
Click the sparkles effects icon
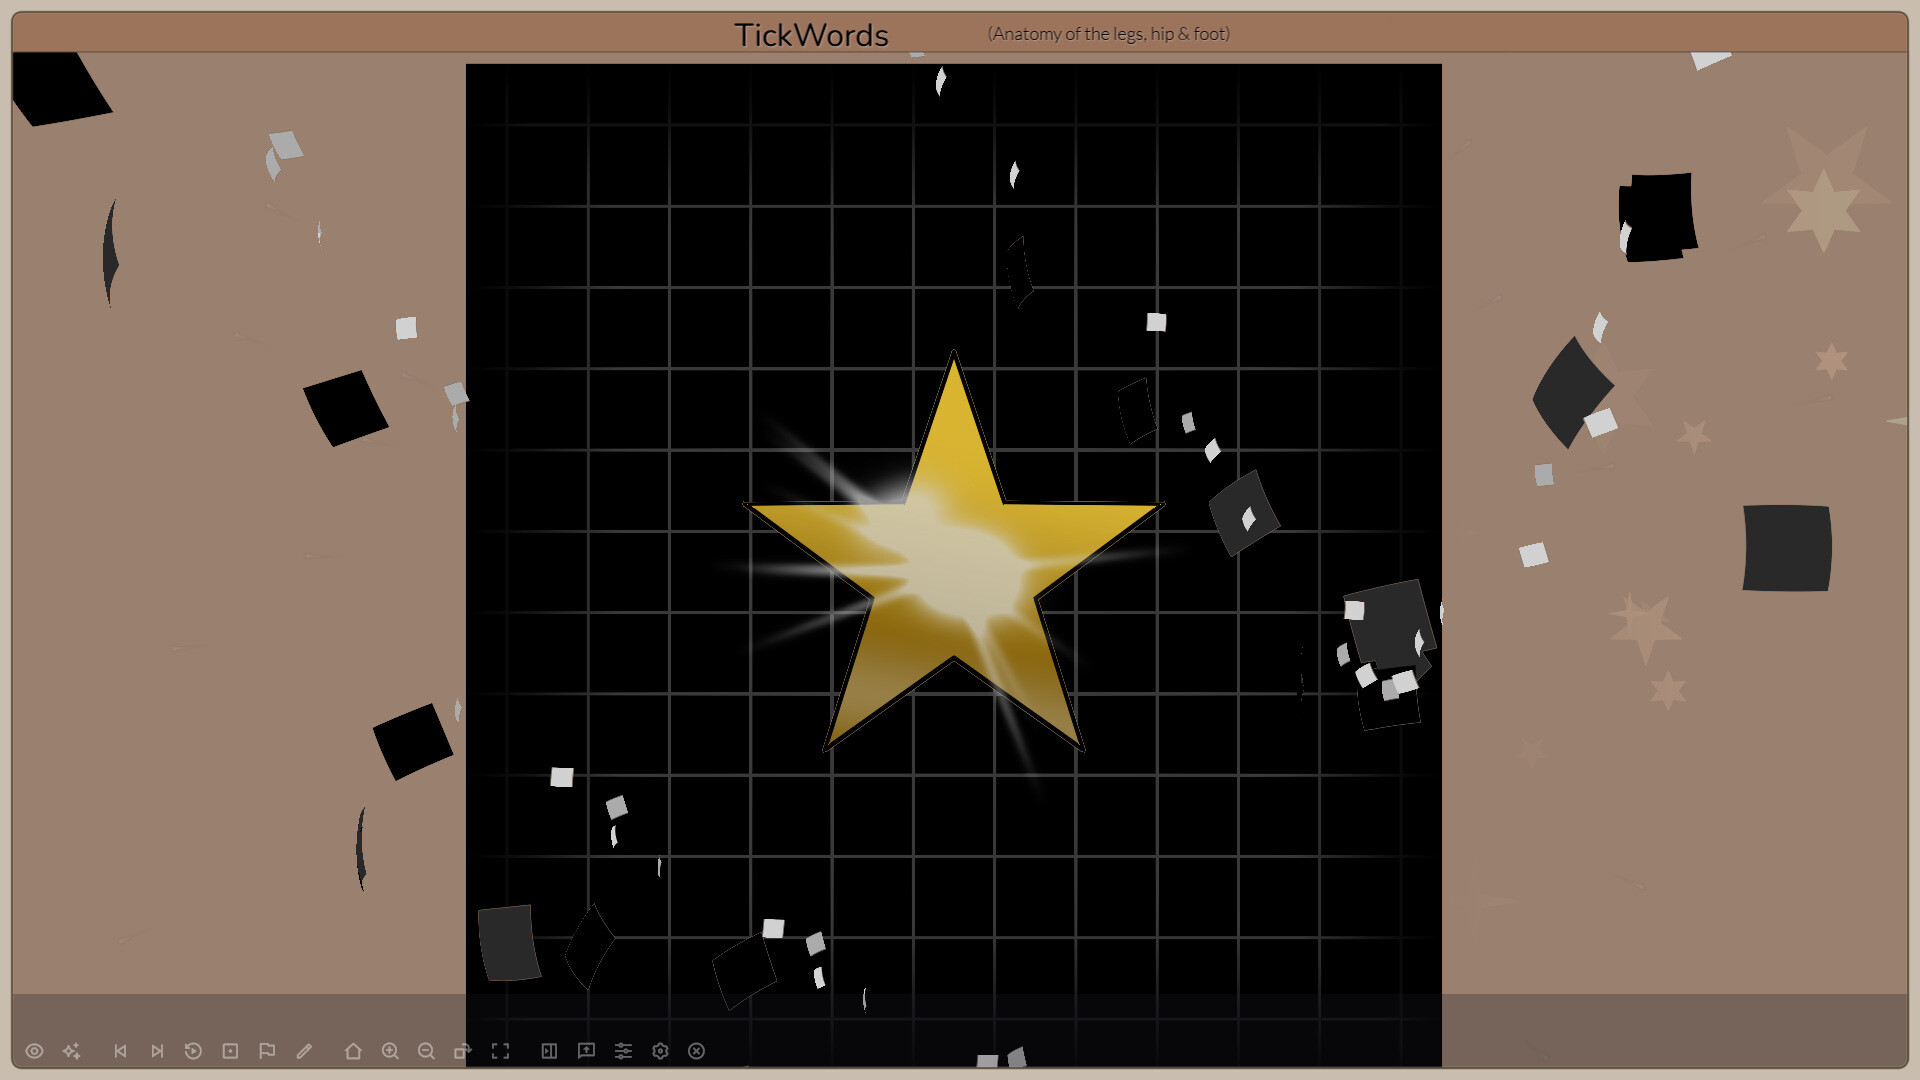(71, 1051)
